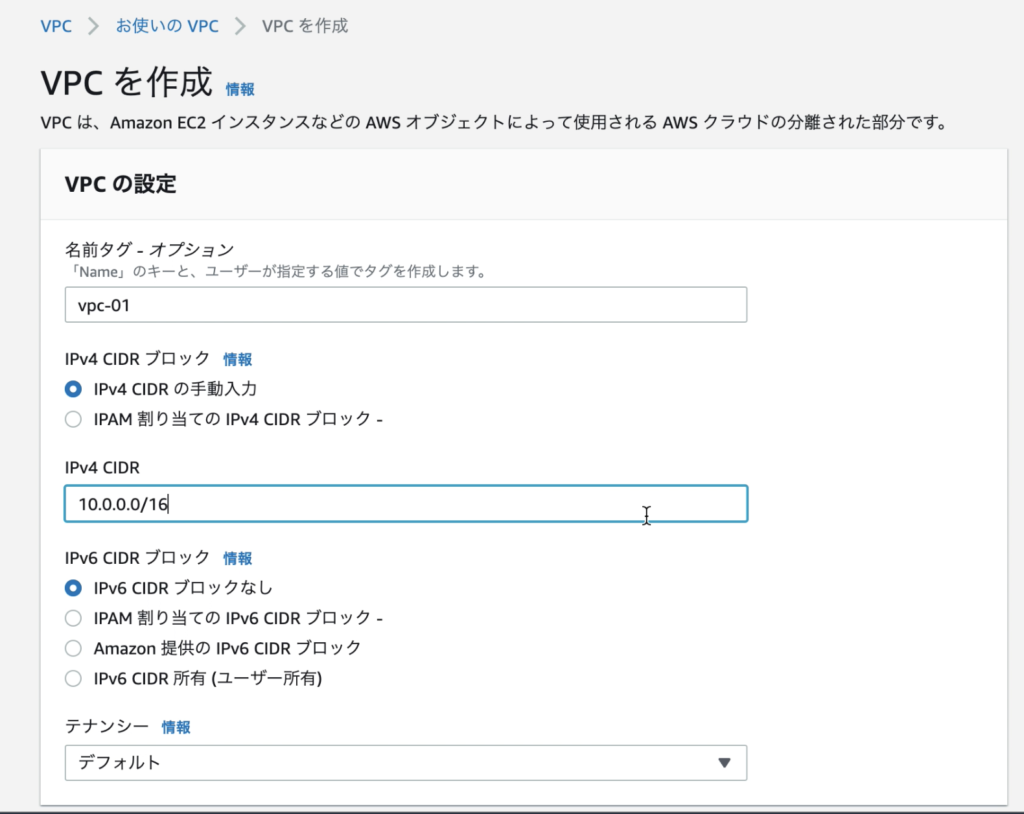Click the テナンシー dropdown arrow icon
The height and width of the screenshot is (814, 1024).
point(724,762)
